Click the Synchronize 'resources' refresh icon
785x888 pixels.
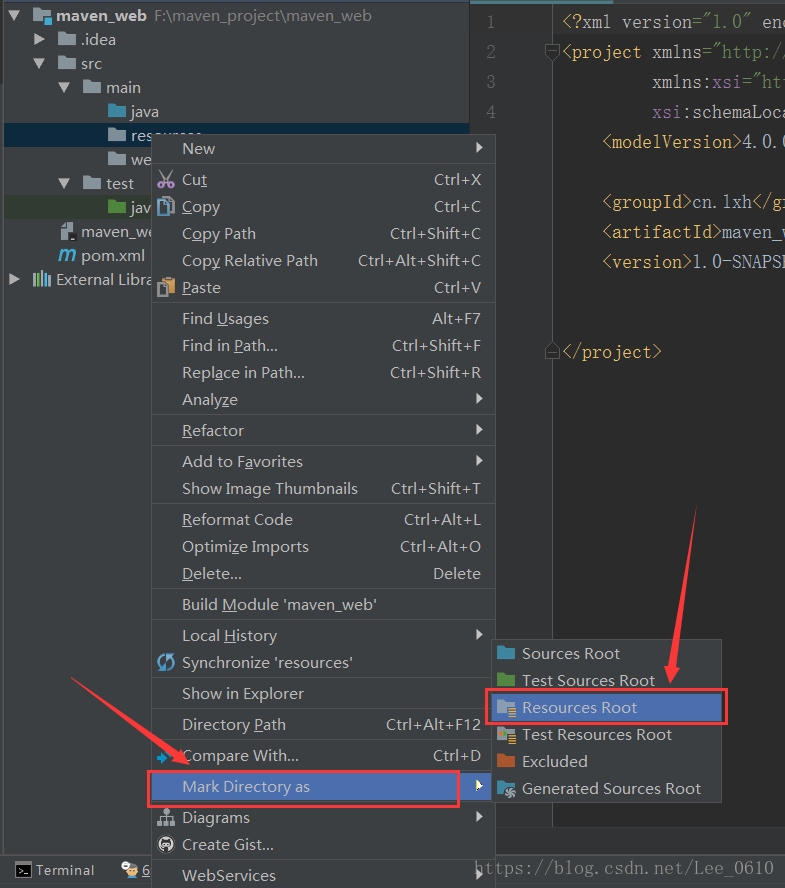tap(166, 663)
